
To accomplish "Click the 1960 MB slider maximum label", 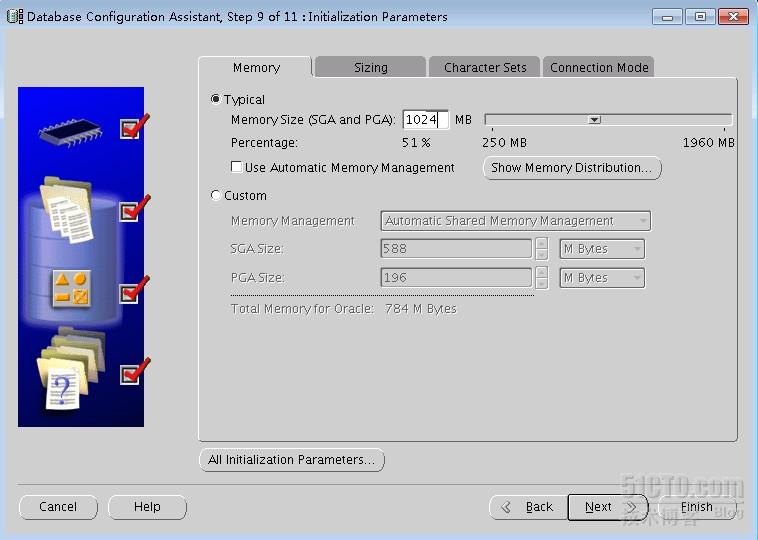I will [x=709, y=143].
